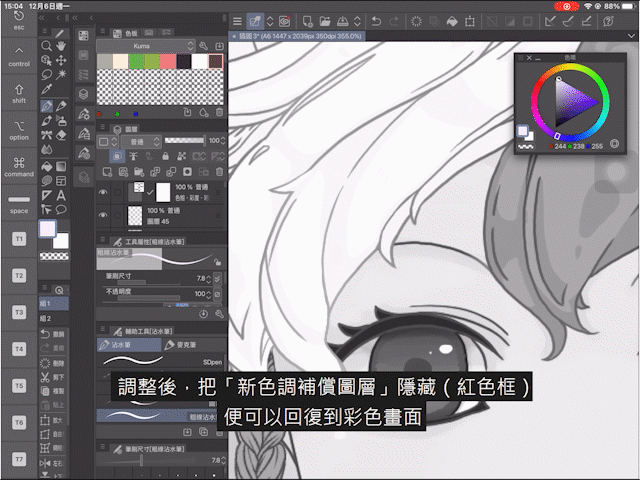Viewport: 640px width, 480px height.
Task: Tap the control modifier key
Action: (19, 57)
